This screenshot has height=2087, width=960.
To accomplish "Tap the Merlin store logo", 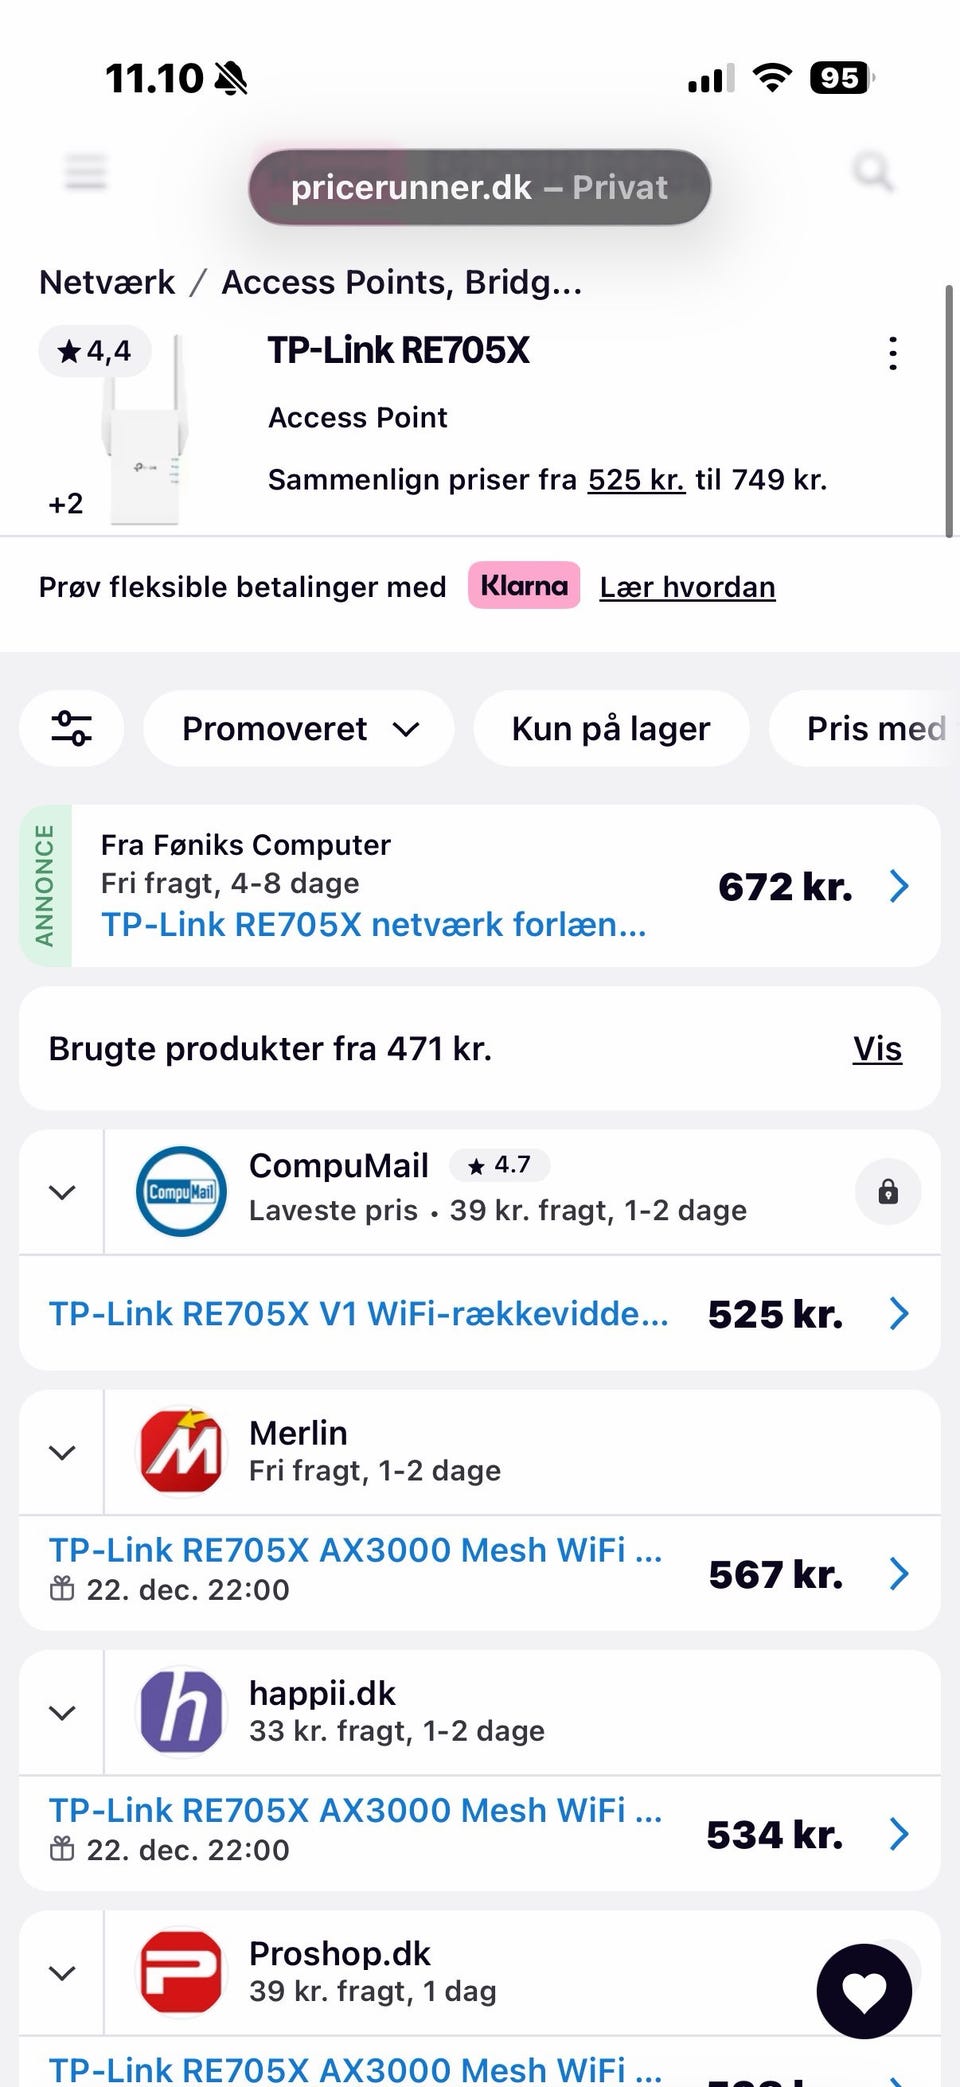I will [181, 1452].
